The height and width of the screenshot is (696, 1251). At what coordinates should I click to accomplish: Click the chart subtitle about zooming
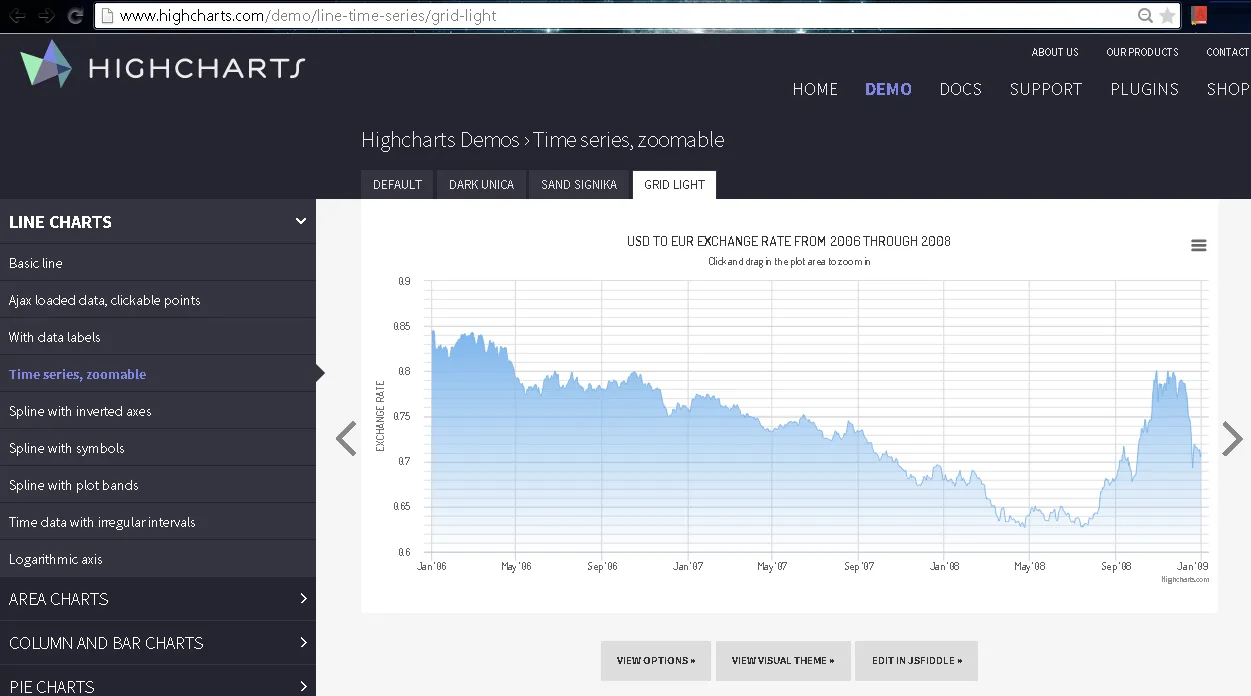click(x=789, y=262)
